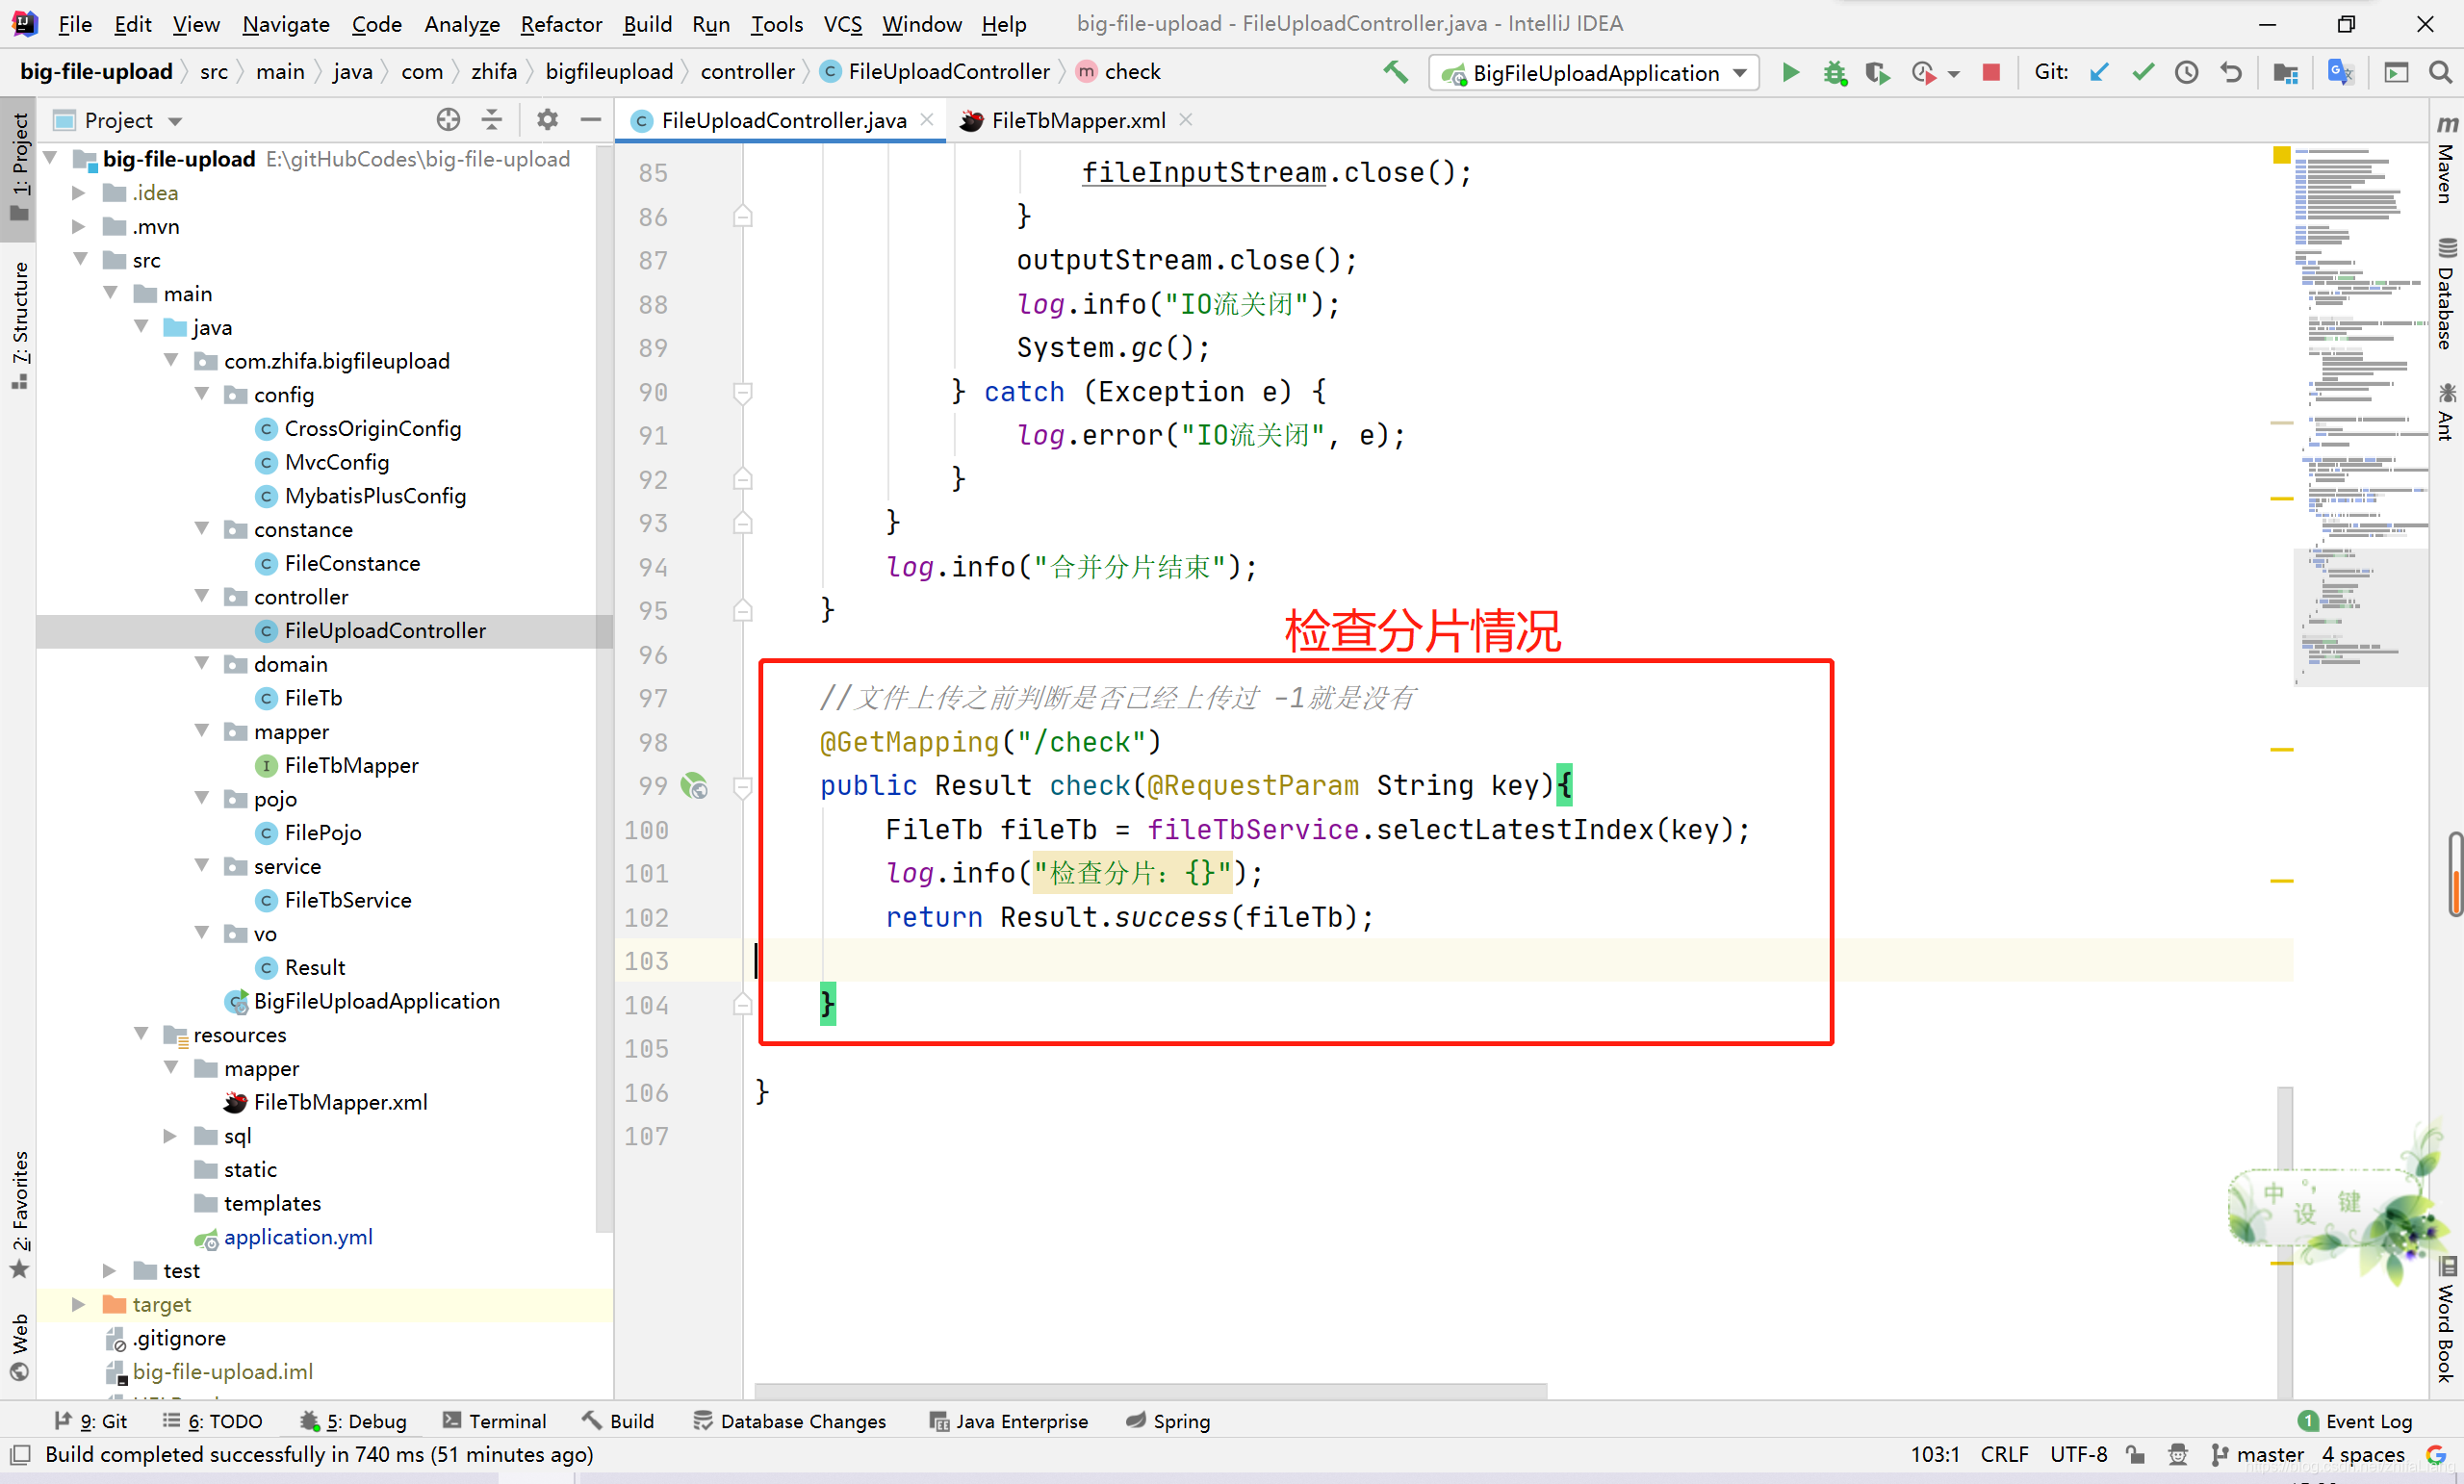Open BigFileUploadApplication run configuration dropdown

tap(1594, 73)
